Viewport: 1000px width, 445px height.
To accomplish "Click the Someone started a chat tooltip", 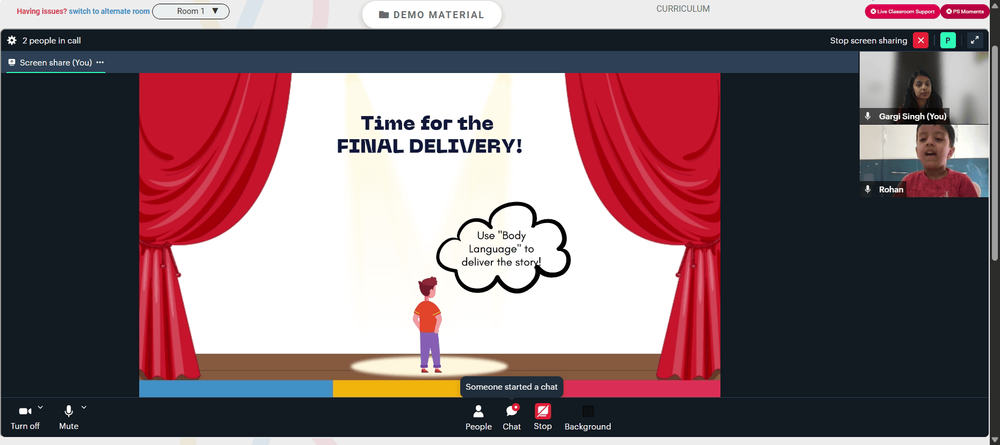I will pyautogui.click(x=511, y=386).
